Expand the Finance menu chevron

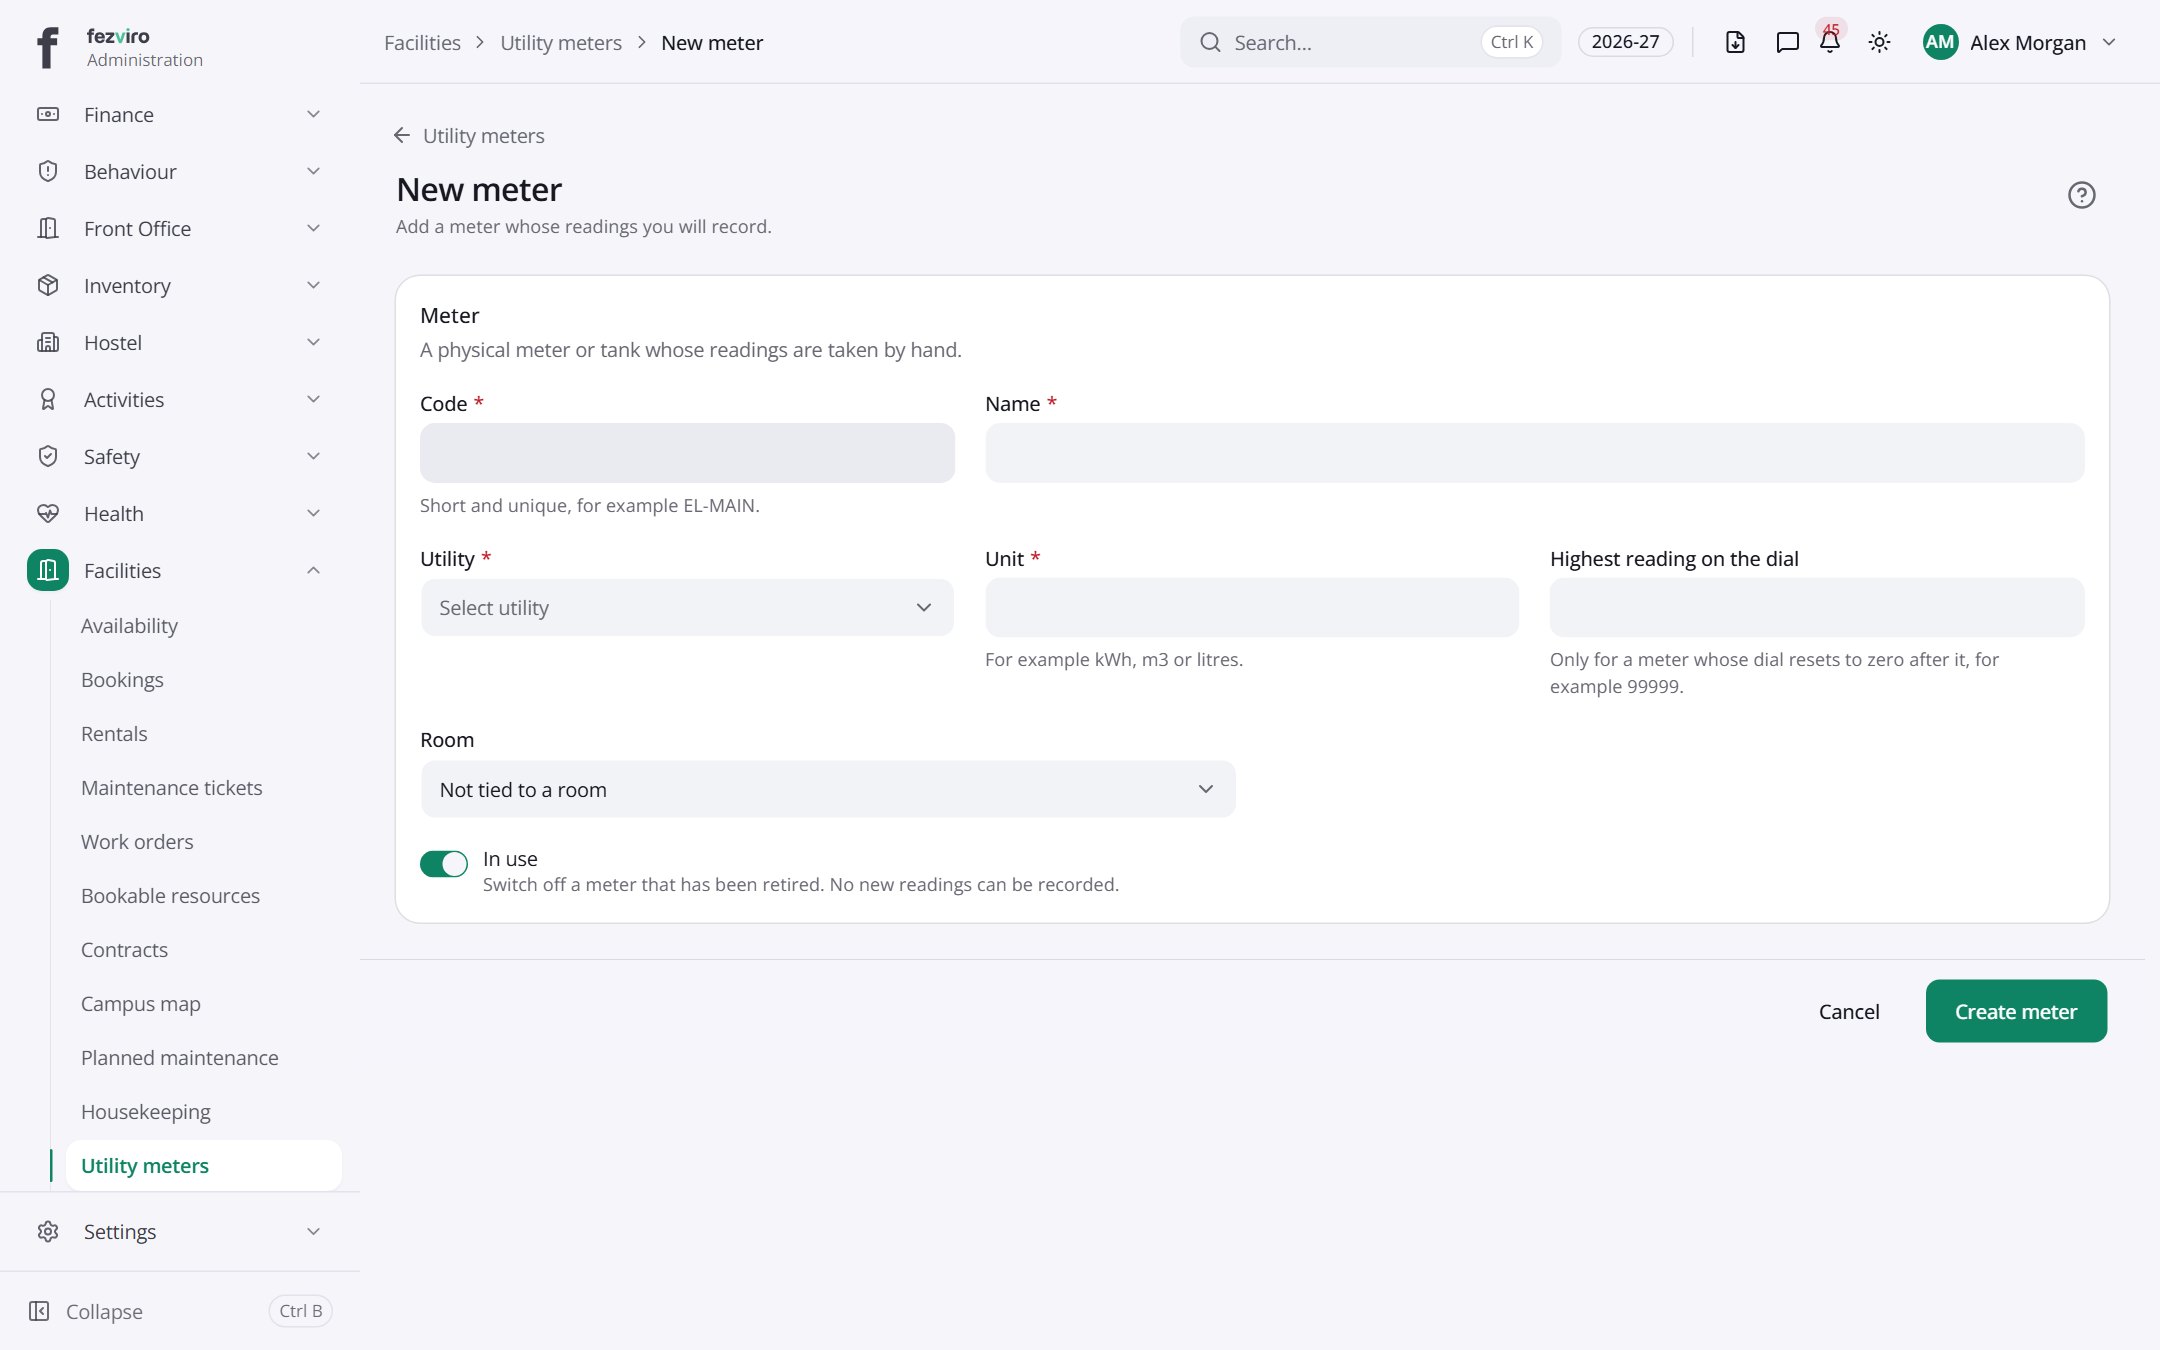click(313, 114)
